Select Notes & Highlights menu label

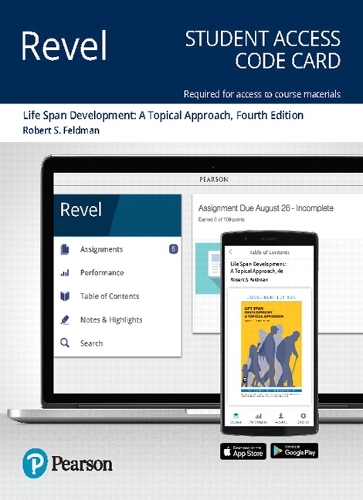click(x=111, y=320)
